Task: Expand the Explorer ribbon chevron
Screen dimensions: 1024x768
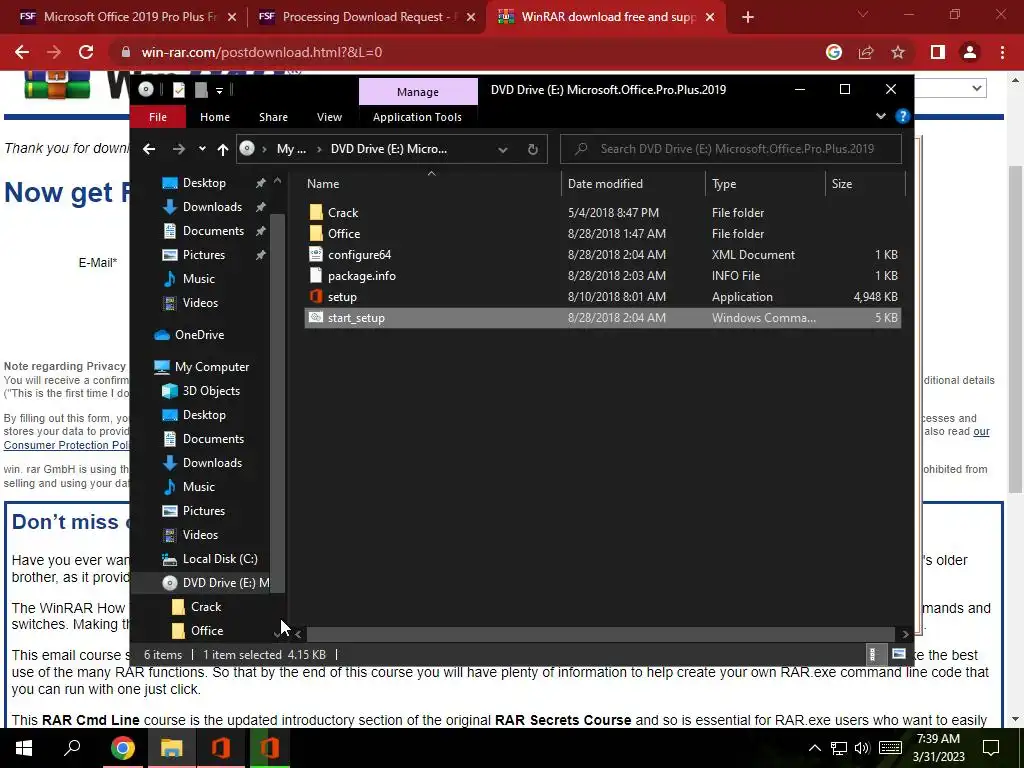Action: tap(881, 116)
